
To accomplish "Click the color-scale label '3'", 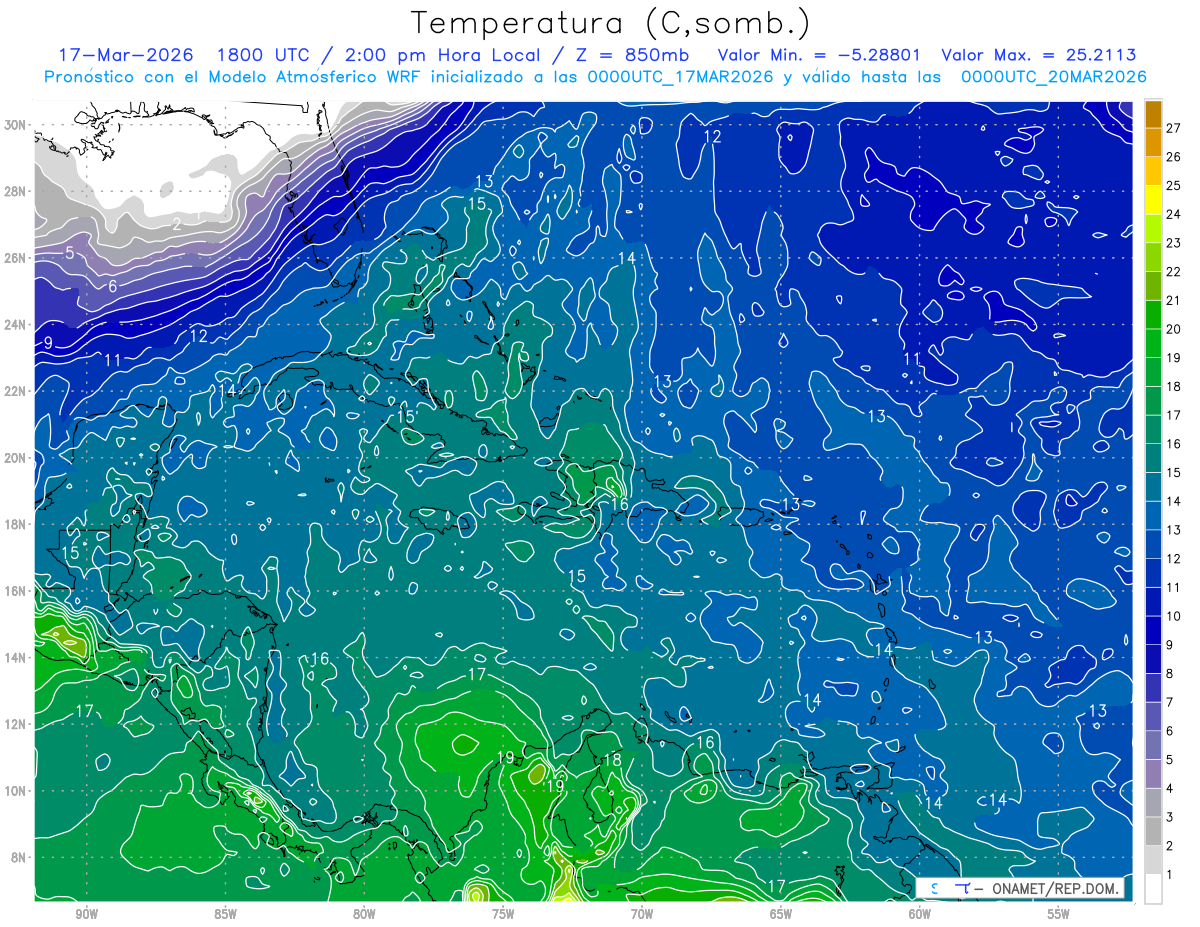I will click(1170, 817).
